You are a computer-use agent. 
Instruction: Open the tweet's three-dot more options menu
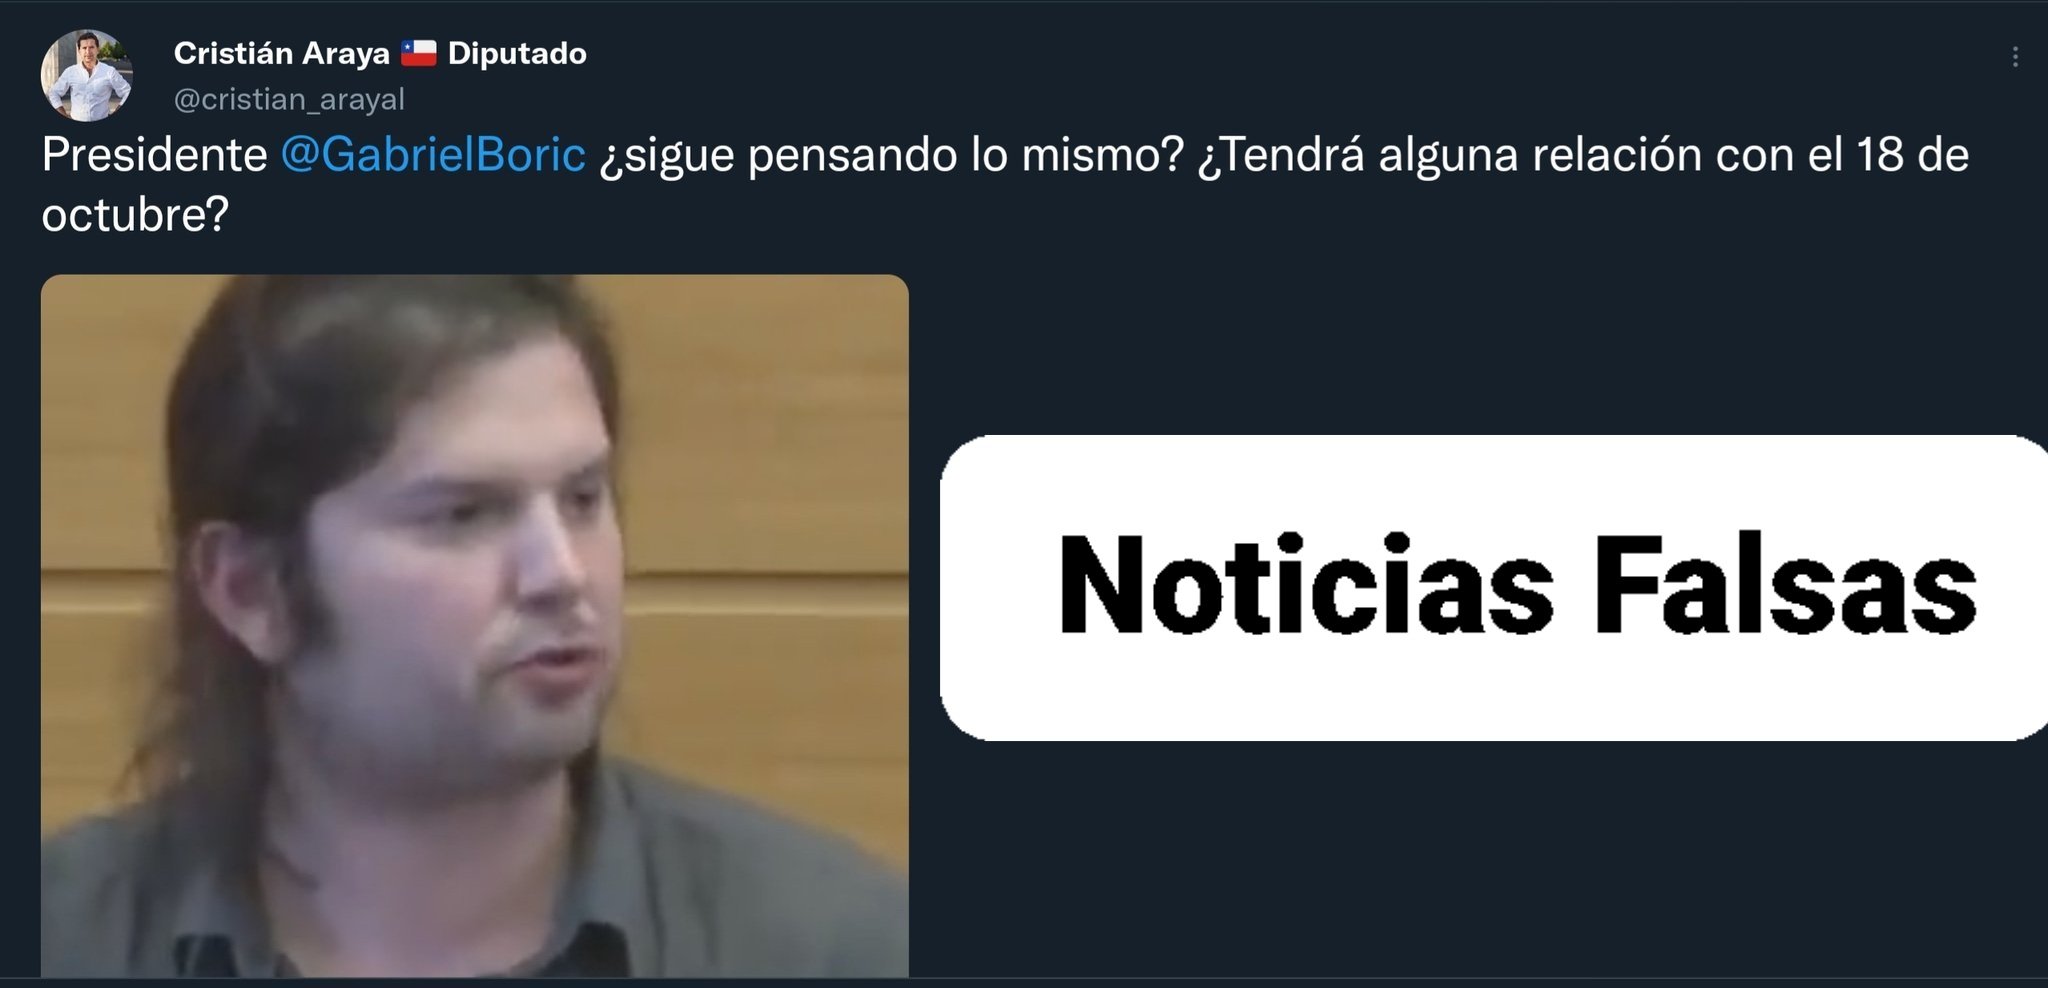[x=2015, y=57]
